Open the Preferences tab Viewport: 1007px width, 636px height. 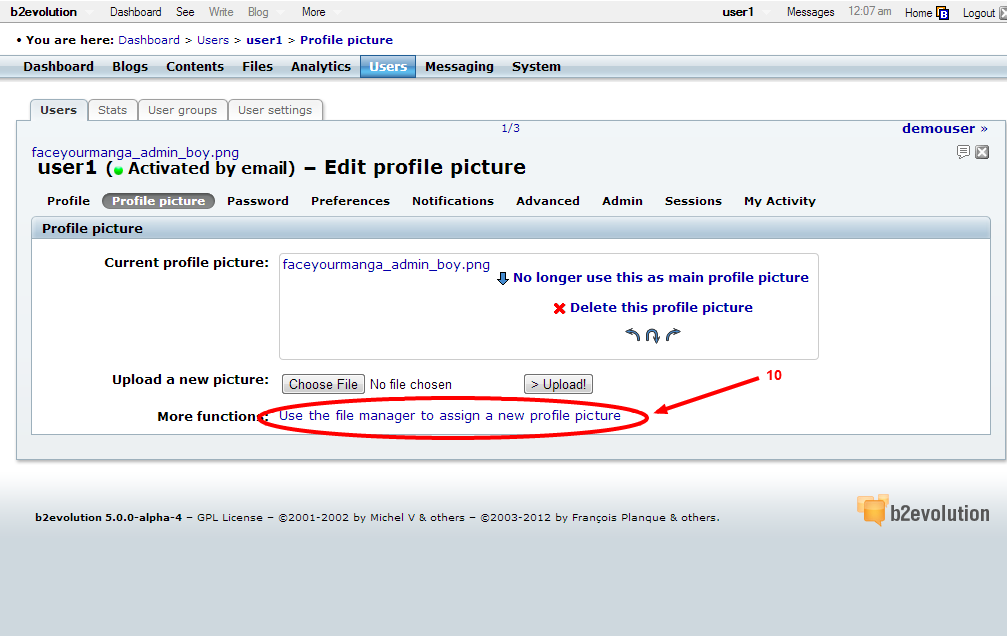point(350,201)
